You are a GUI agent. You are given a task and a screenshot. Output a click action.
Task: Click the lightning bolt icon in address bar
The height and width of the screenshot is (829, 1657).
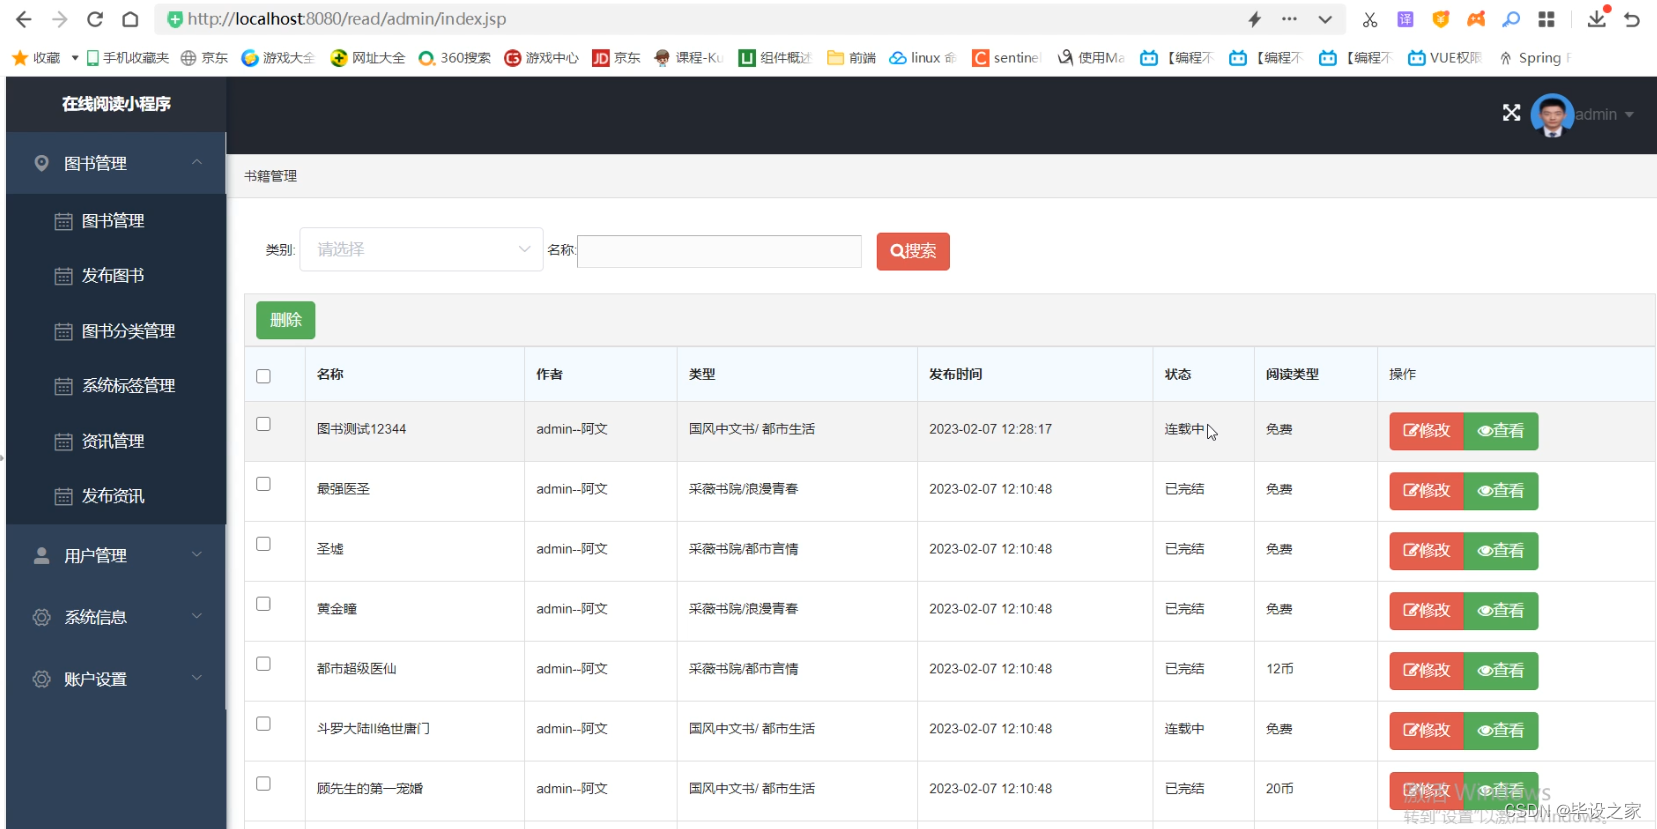(1254, 19)
